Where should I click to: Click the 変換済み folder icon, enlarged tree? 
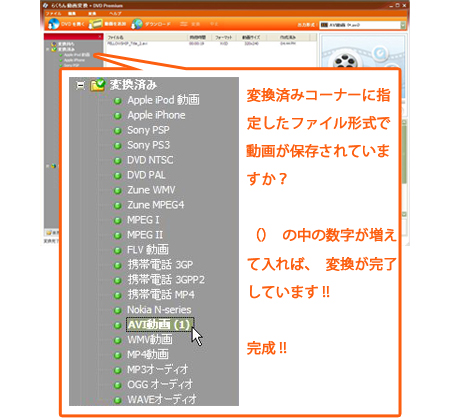pos(98,85)
